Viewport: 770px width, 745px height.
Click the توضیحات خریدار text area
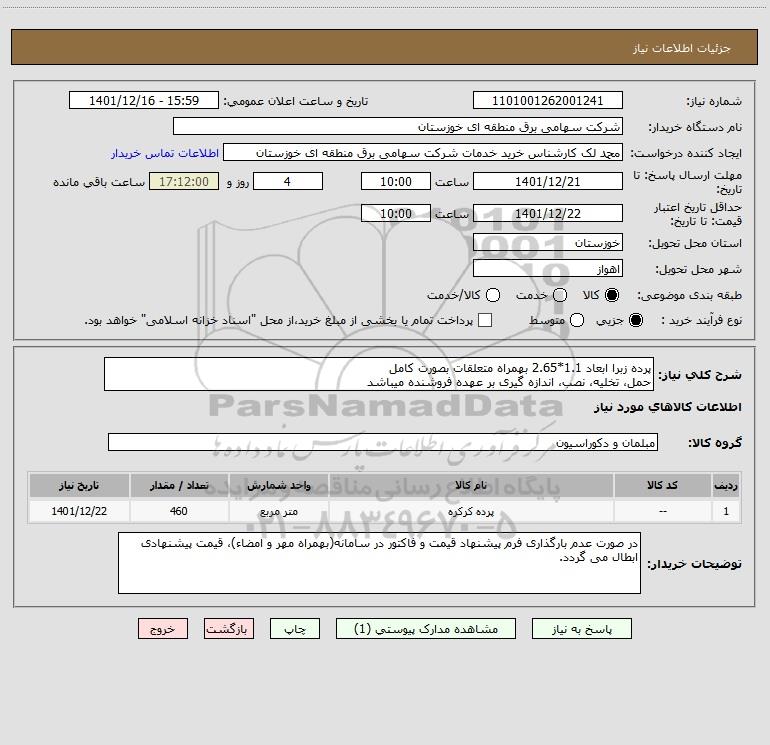click(379, 563)
